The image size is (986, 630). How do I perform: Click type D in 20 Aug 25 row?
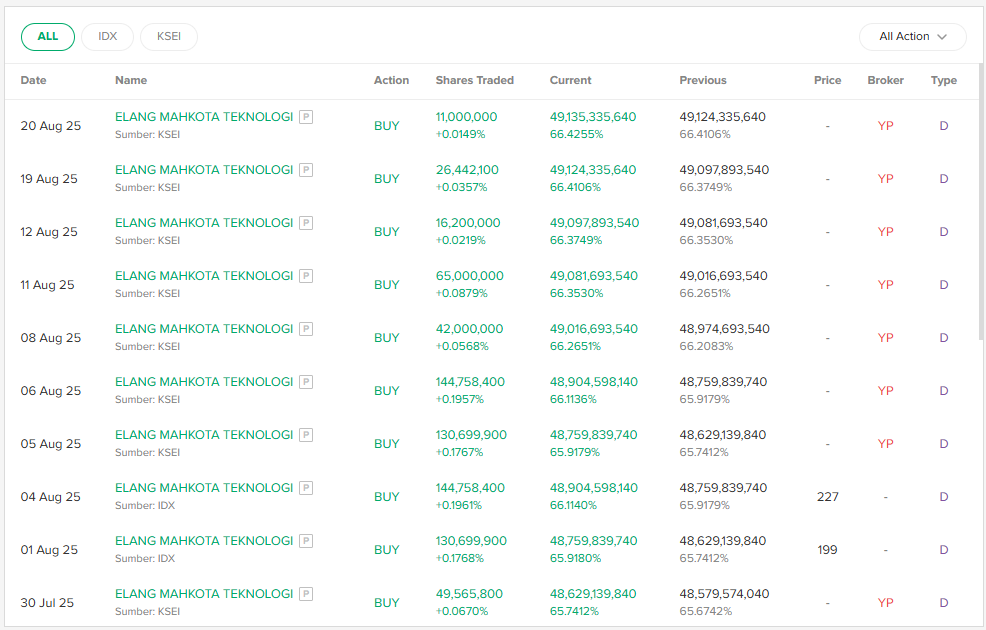pyautogui.click(x=944, y=126)
